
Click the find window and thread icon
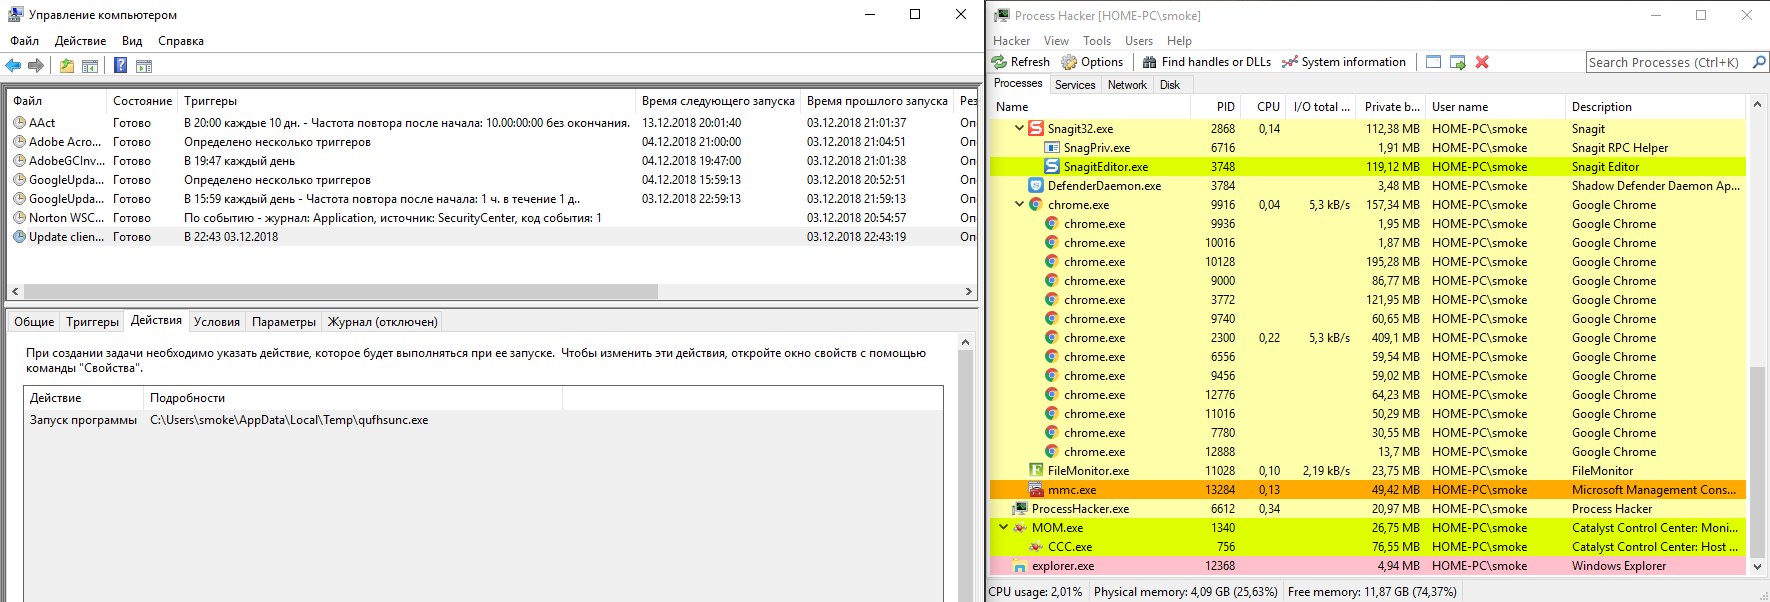point(1458,62)
